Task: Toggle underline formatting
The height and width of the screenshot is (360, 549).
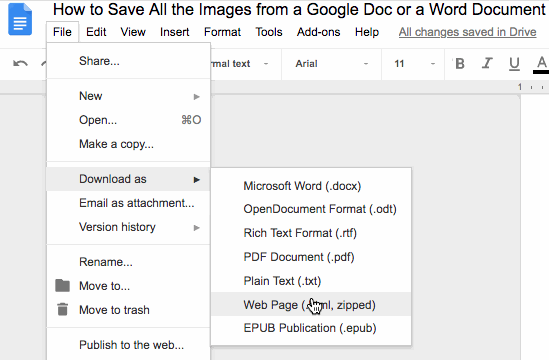Action: point(514,64)
